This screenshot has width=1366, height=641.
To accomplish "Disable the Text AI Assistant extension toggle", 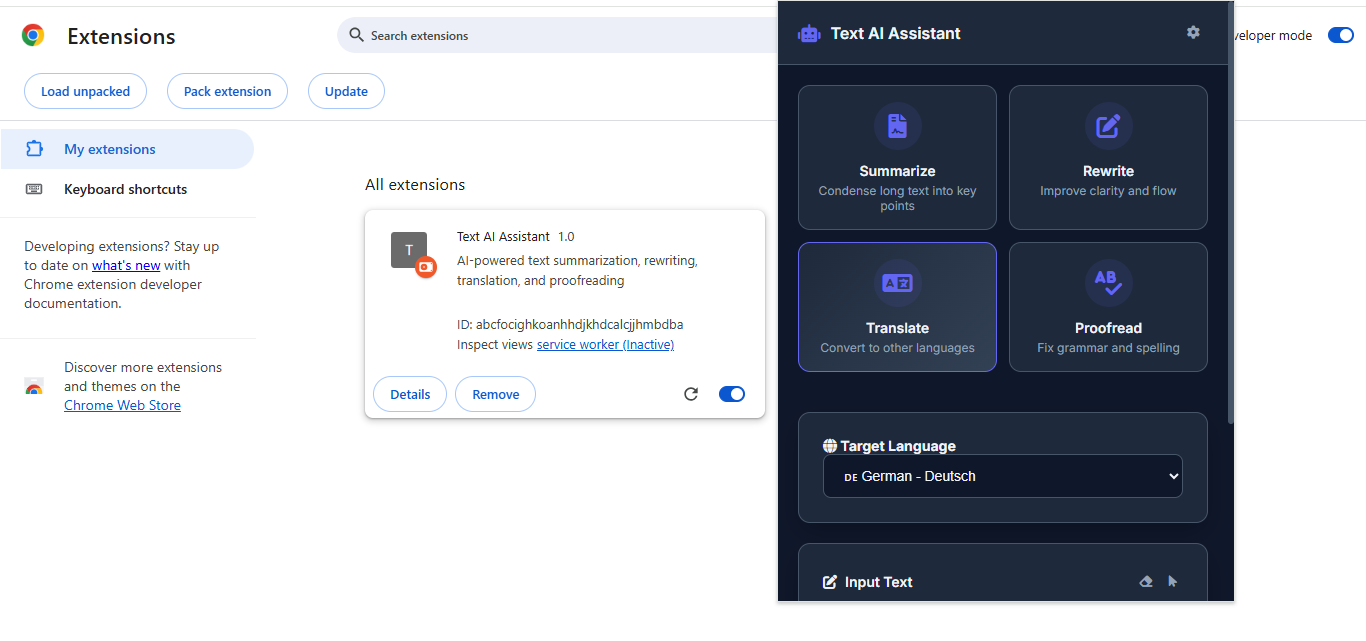I will pos(732,394).
